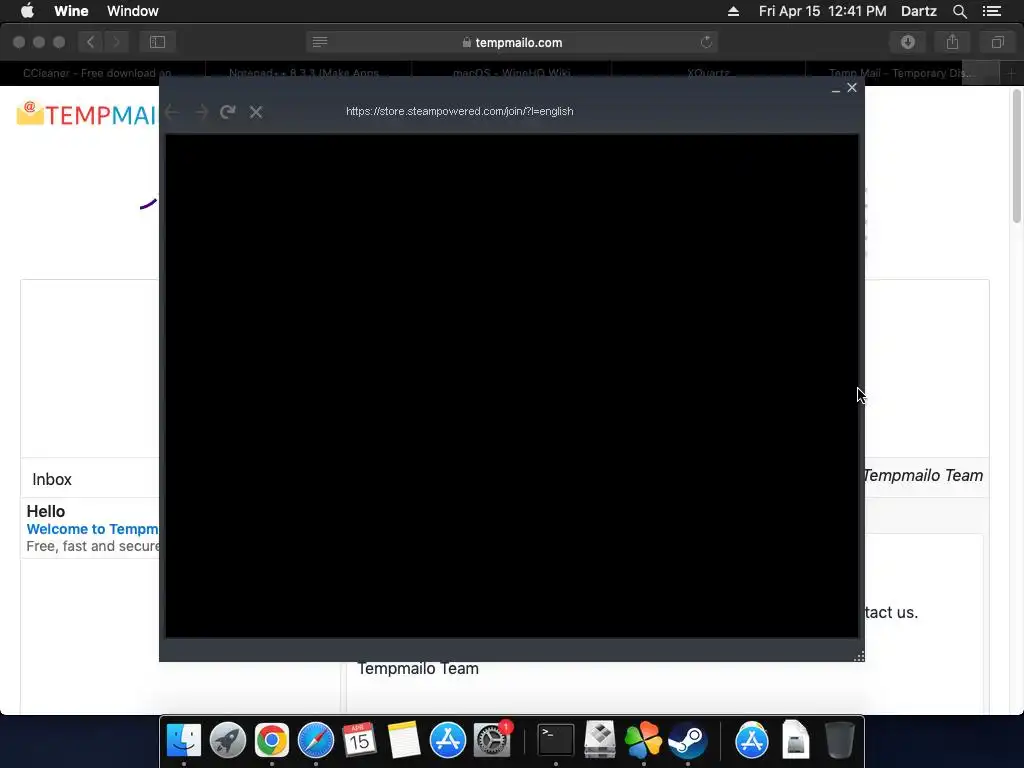
Task: Open Notes from the Dock
Action: coord(404,740)
